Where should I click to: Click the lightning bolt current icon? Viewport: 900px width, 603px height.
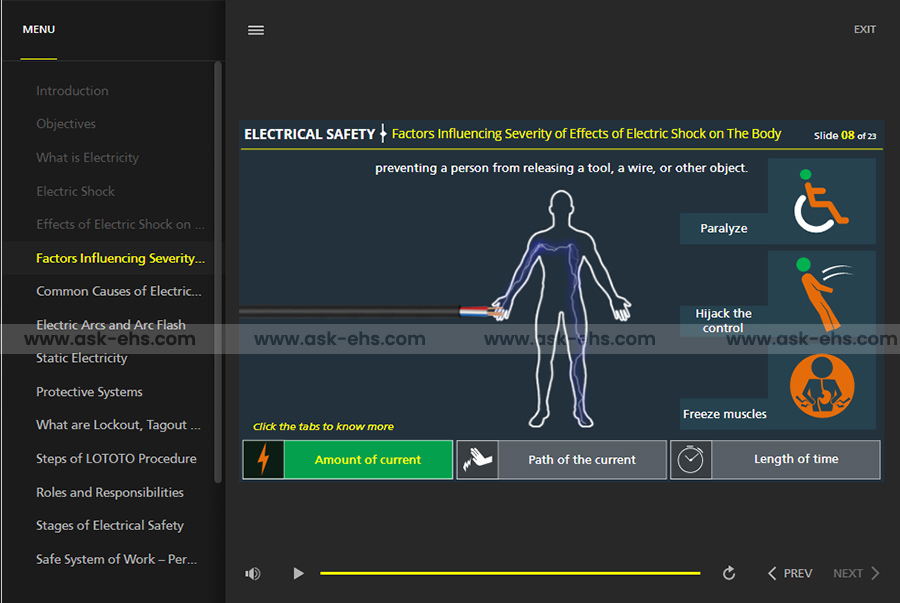coord(264,460)
